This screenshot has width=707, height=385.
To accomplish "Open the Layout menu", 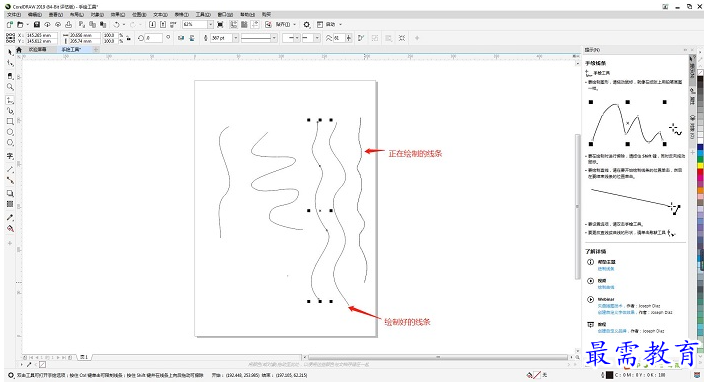I will tap(76, 14).
